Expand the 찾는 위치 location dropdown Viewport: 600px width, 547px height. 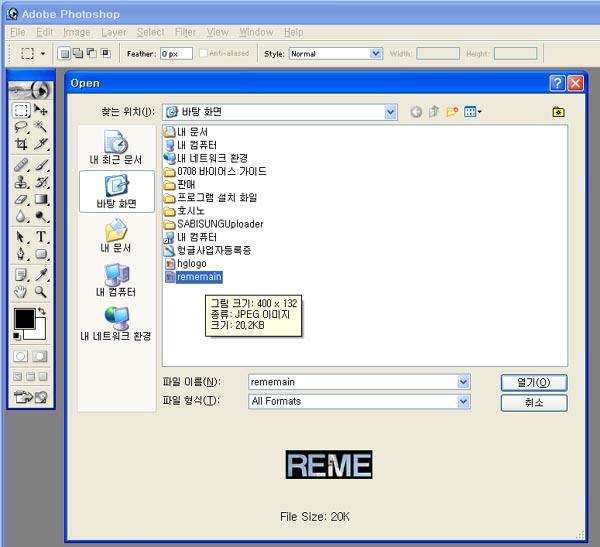[x=390, y=112]
